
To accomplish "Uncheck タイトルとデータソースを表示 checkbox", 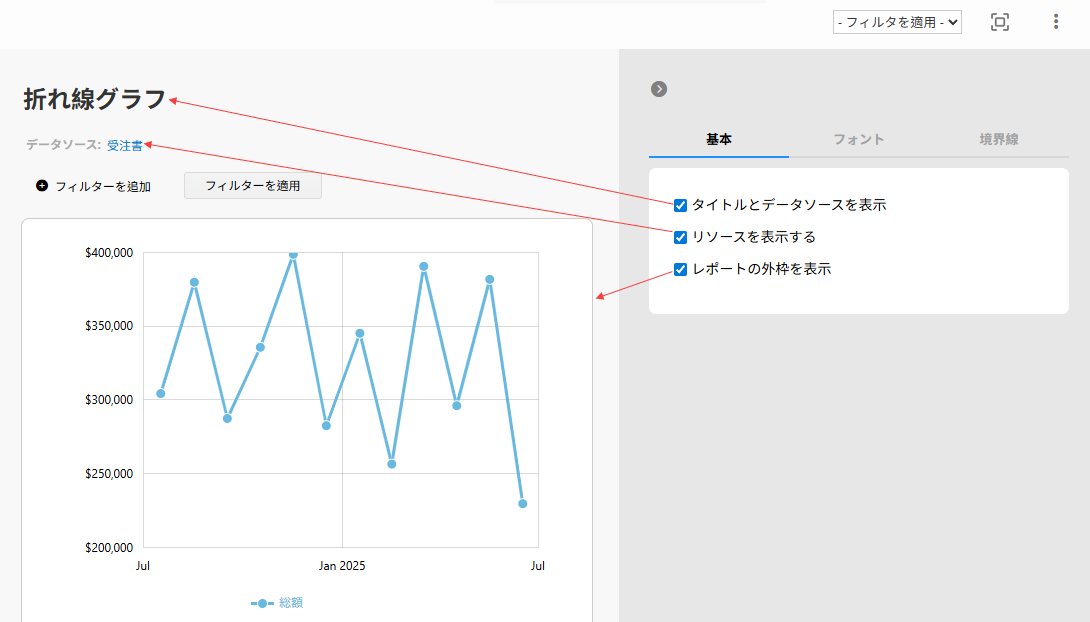I will click(x=680, y=205).
